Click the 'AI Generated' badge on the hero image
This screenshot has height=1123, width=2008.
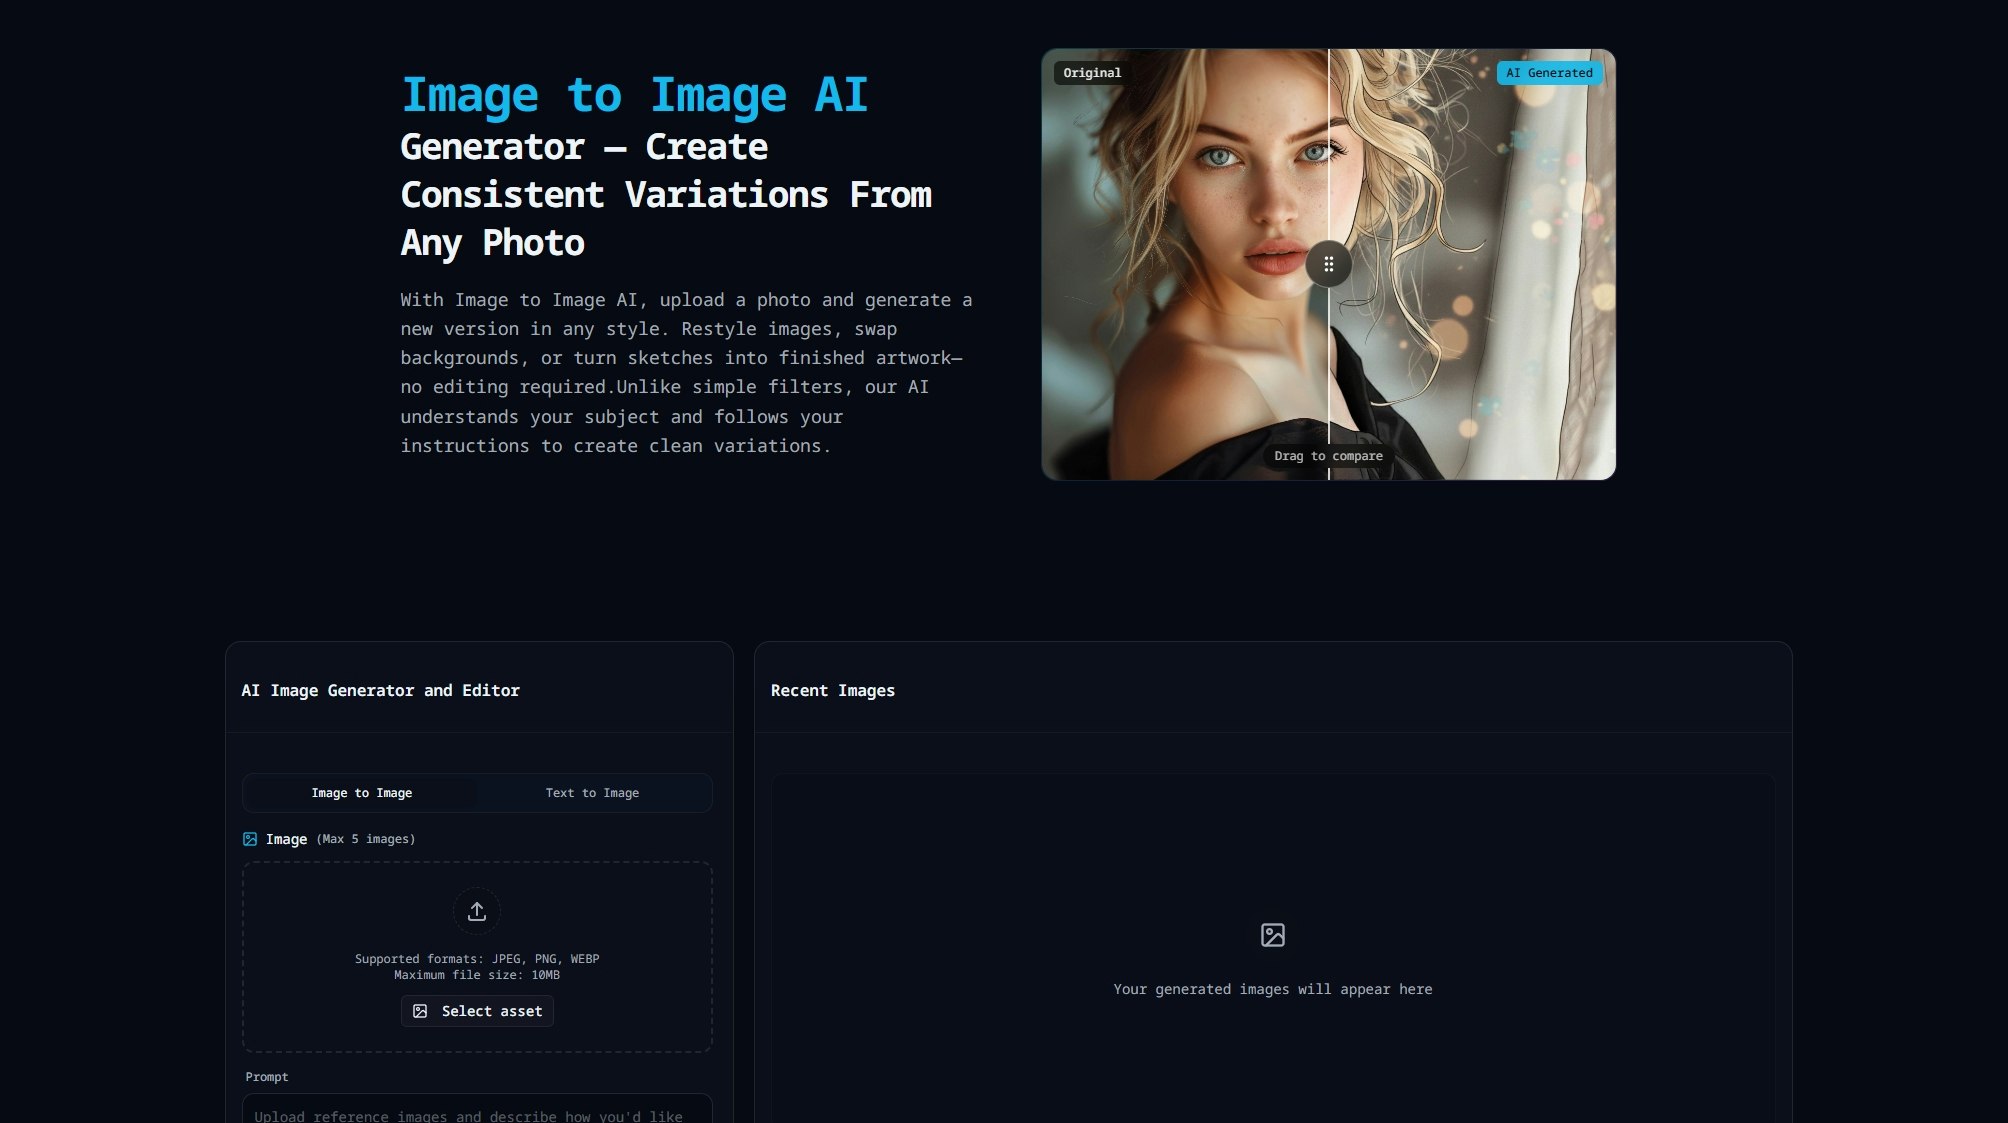1550,72
